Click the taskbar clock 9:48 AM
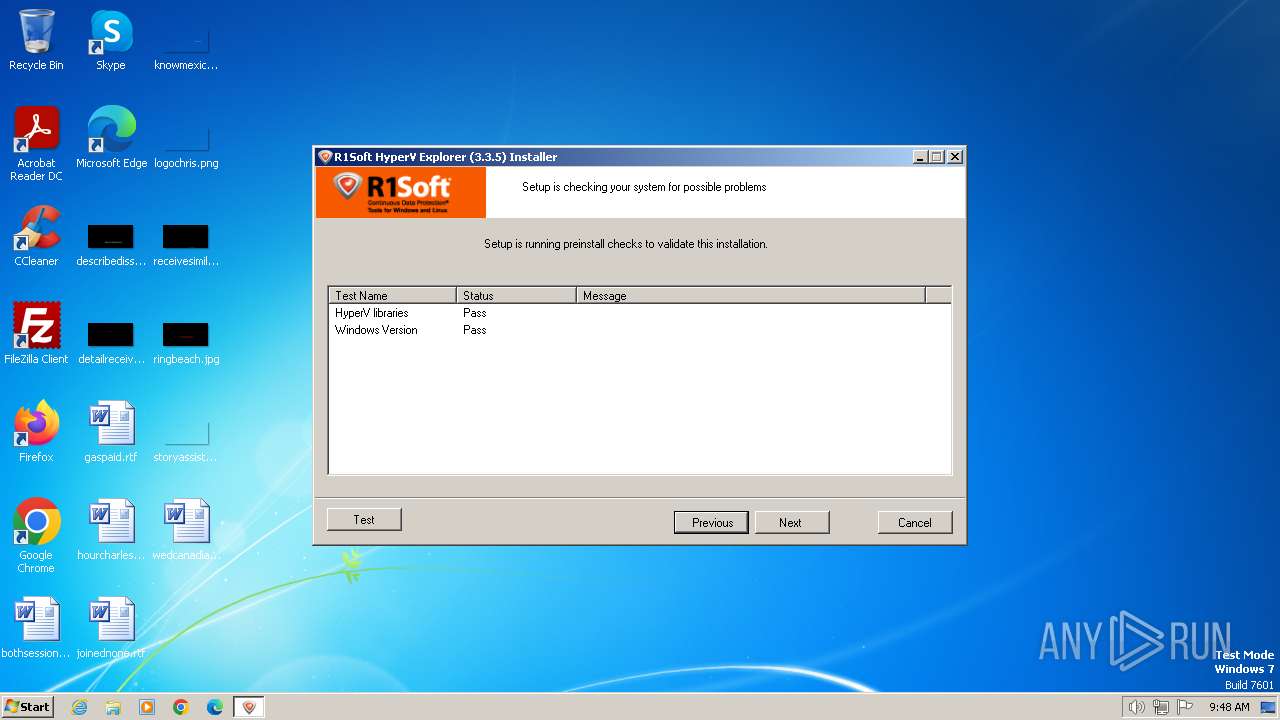Image resolution: width=1280 pixels, height=720 pixels. 1229,707
